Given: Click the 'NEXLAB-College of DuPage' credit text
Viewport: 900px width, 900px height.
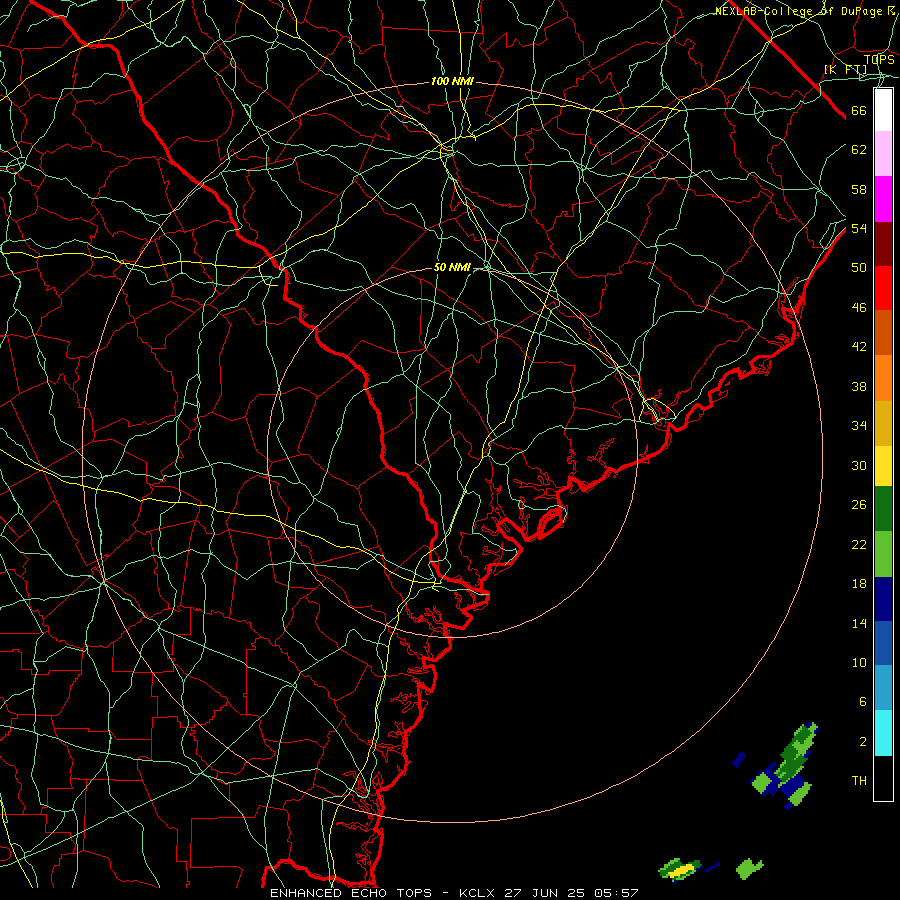Looking at the screenshot, I should tap(799, 11).
